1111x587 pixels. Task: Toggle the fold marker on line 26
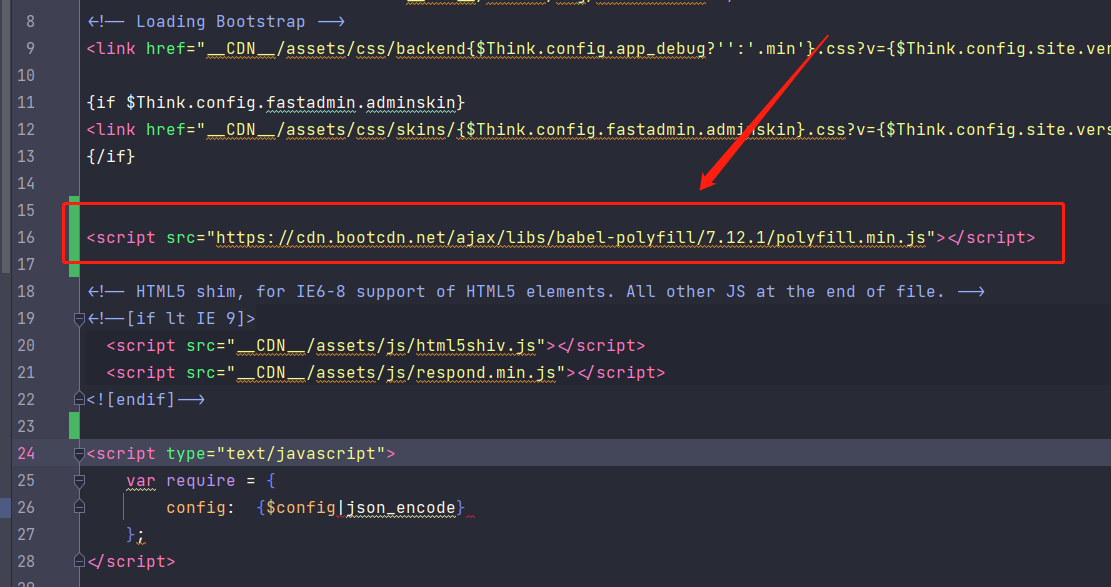click(x=79, y=508)
